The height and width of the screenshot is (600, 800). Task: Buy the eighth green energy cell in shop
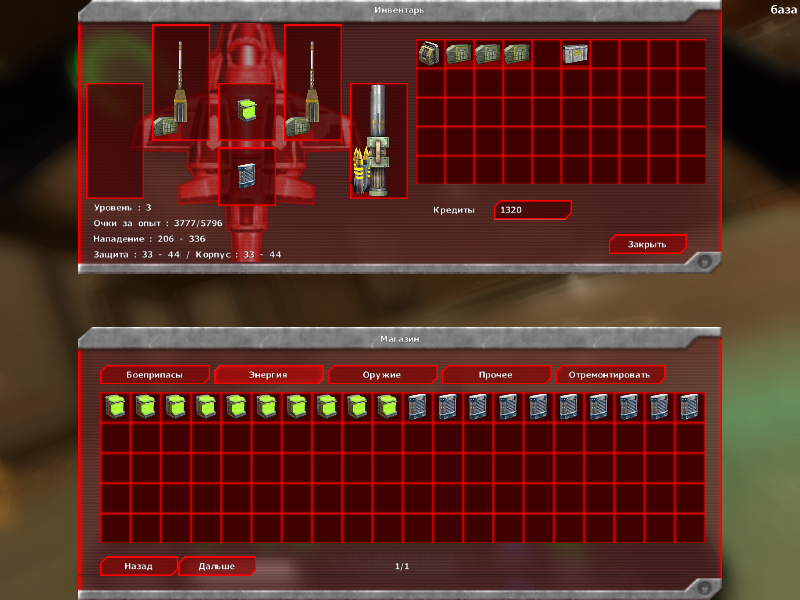coord(327,407)
